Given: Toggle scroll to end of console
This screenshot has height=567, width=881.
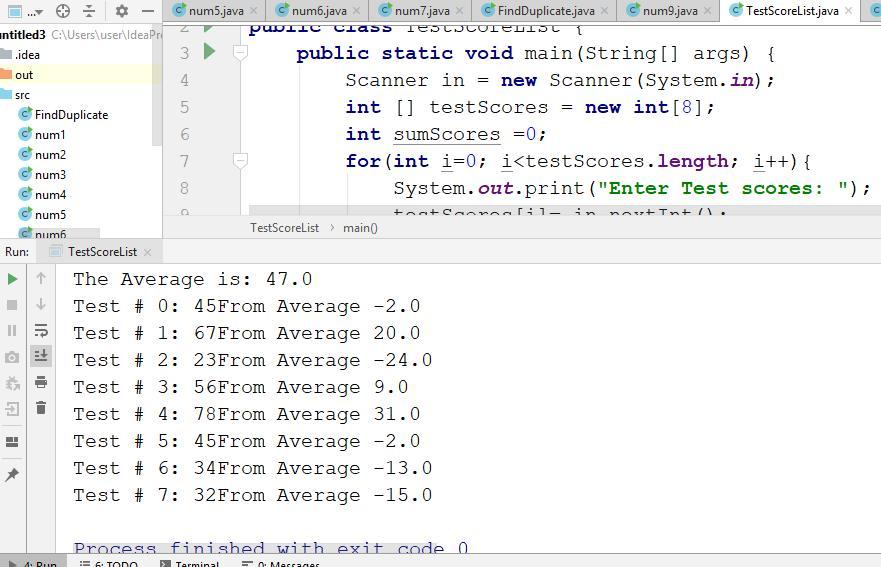Looking at the screenshot, I should 41,356.
